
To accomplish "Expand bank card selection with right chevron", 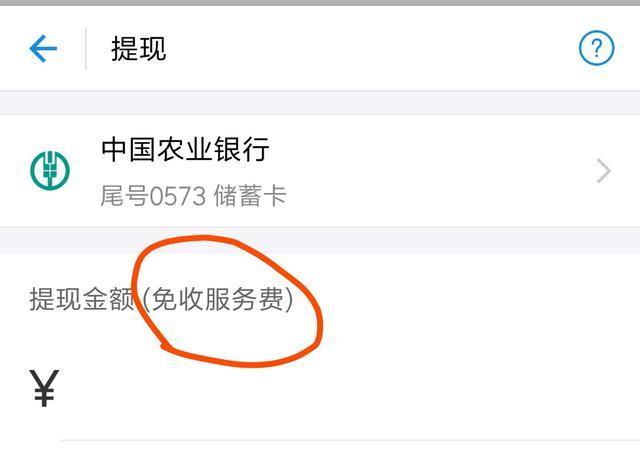I will pyautogui.click(x=603, y=171).
